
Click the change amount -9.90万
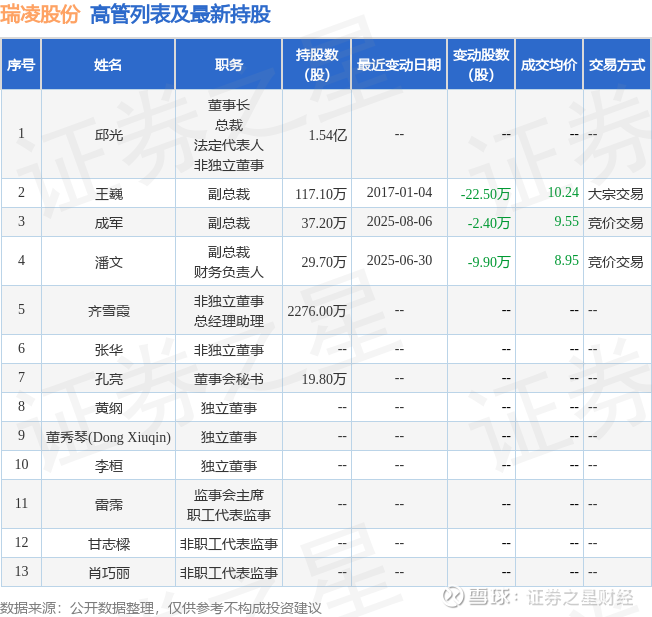[x=489, y=262]
